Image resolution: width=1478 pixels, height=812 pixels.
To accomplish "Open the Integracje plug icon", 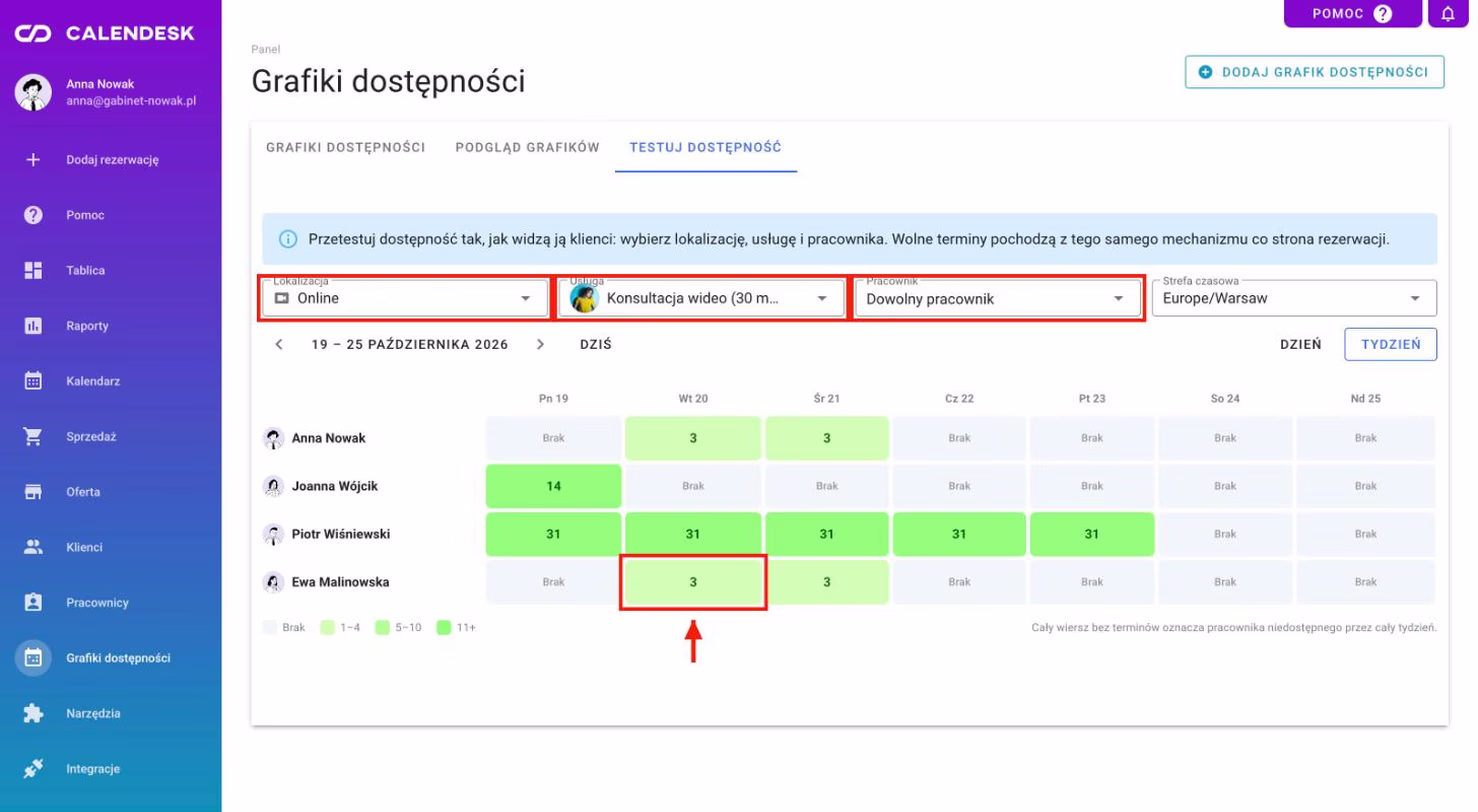I will tap(33, 769).
